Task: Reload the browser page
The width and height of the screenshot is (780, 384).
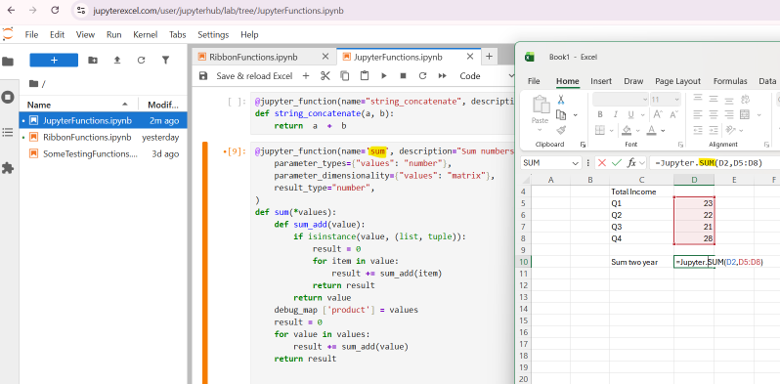Action: click(55, 10)
